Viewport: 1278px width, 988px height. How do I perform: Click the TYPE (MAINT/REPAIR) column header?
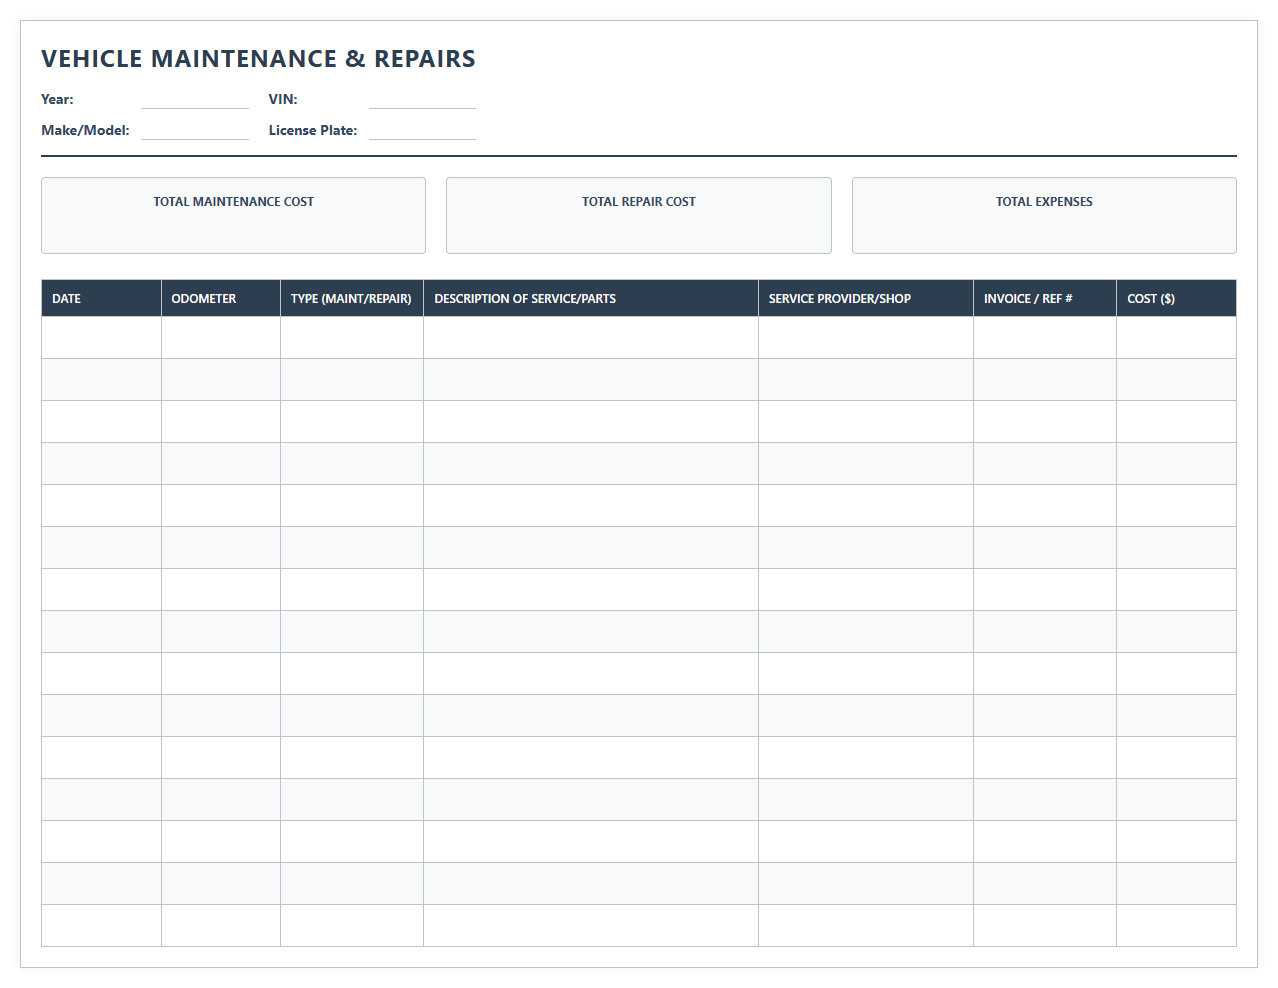tap(352, 298)
